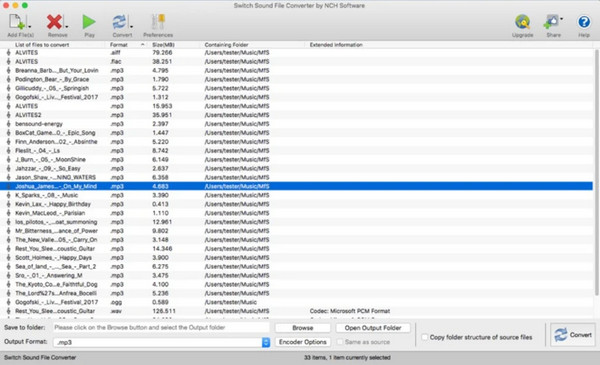Click music note icon beside bensound-energy
The height and width of the screenshot is (365, 600).
coord(8,124)
